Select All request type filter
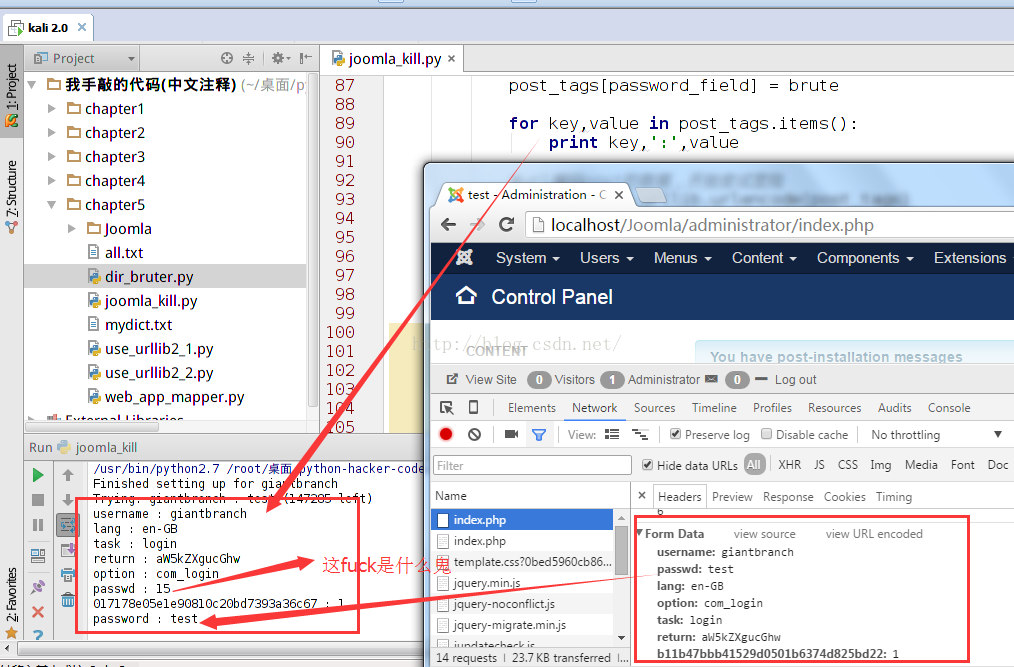 click(x=753, y=465)
